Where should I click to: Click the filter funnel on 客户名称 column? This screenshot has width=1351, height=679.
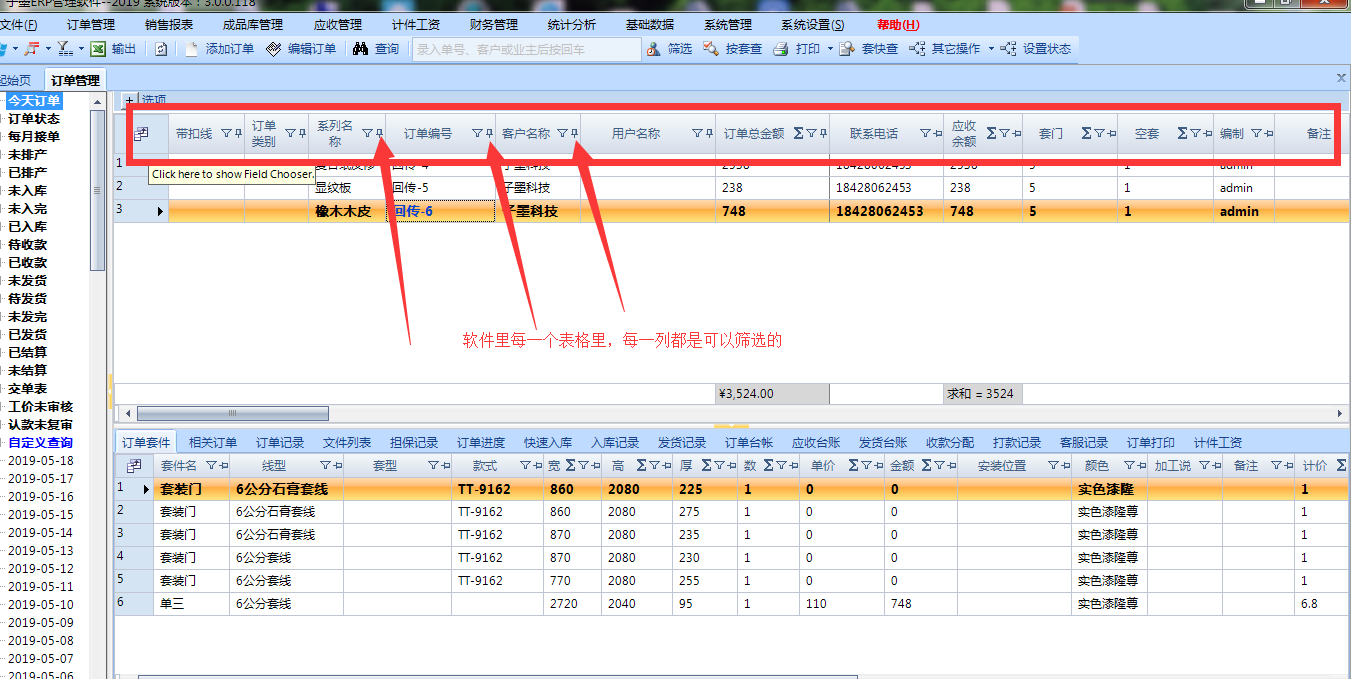[x=562, y=133]
